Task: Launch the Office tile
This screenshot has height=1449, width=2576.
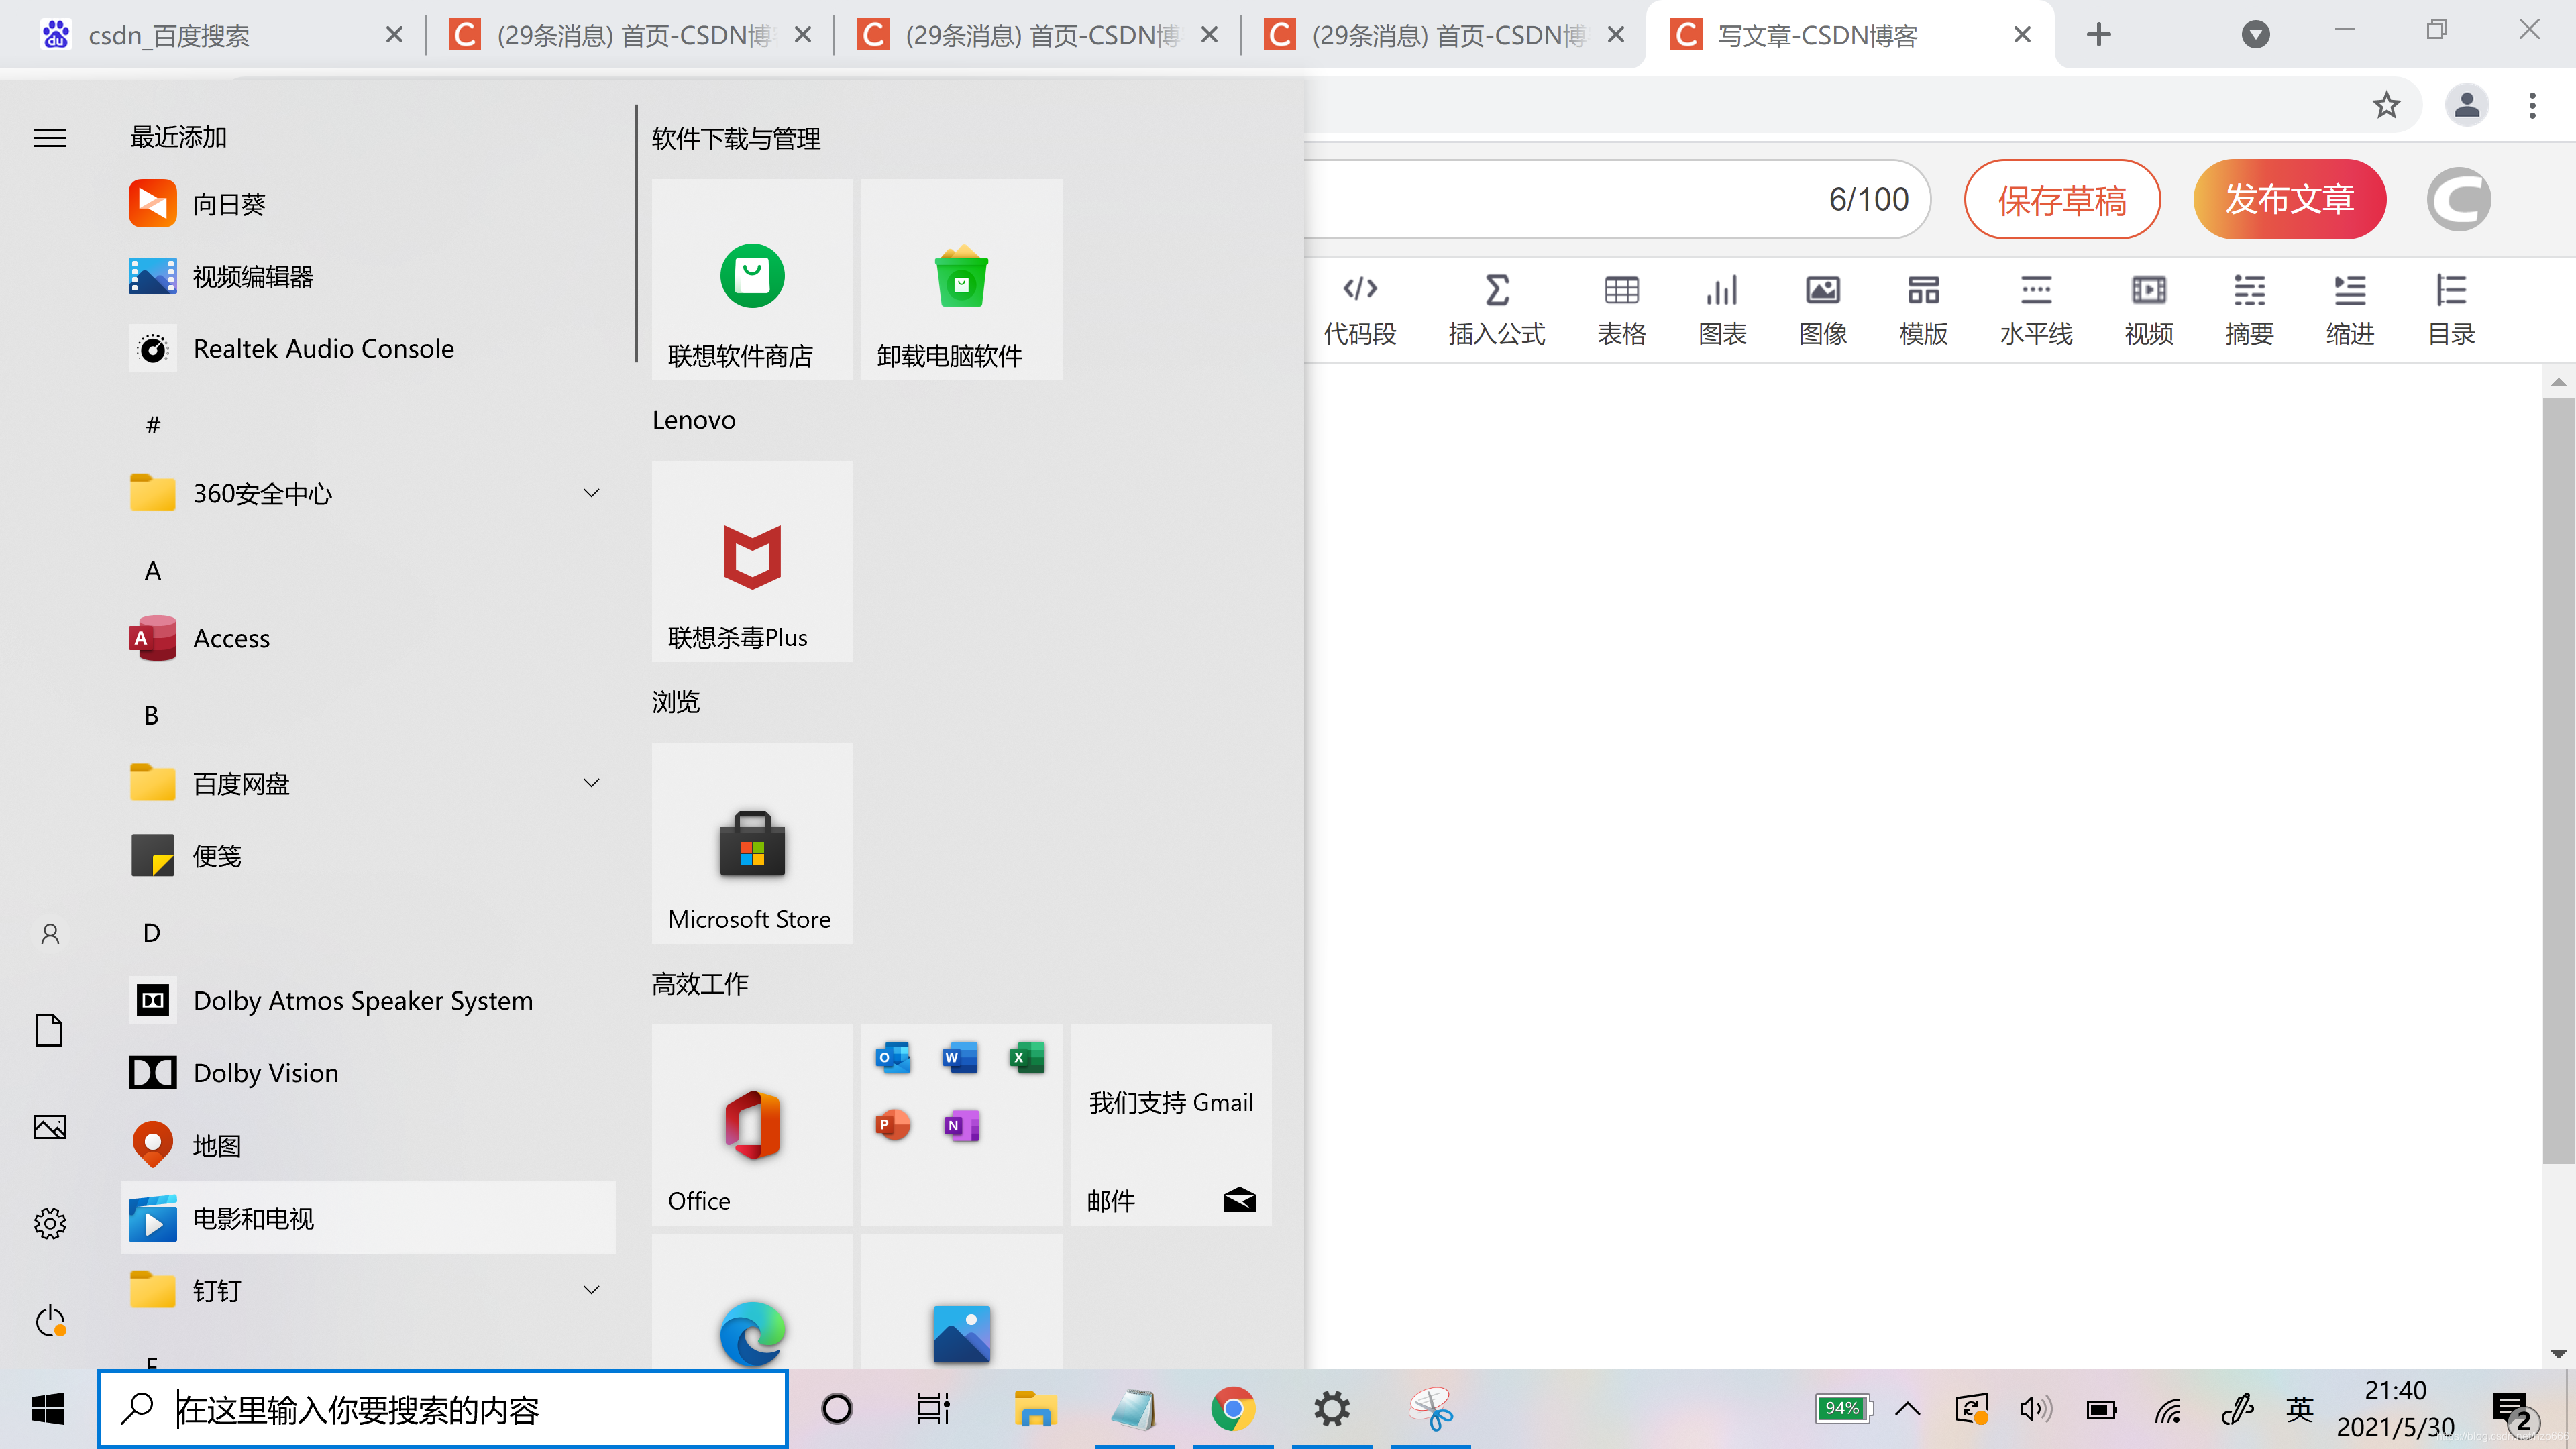Action: coord(752,1124)
